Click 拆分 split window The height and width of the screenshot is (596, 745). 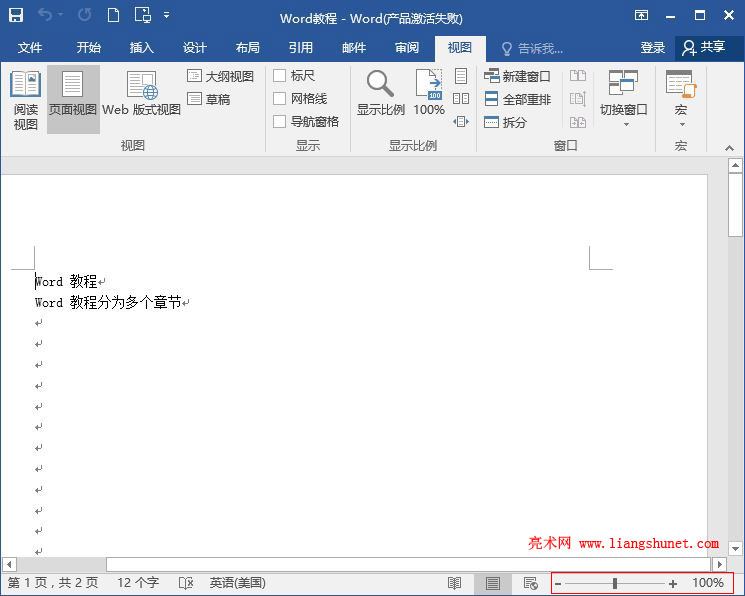coord(506,122)
